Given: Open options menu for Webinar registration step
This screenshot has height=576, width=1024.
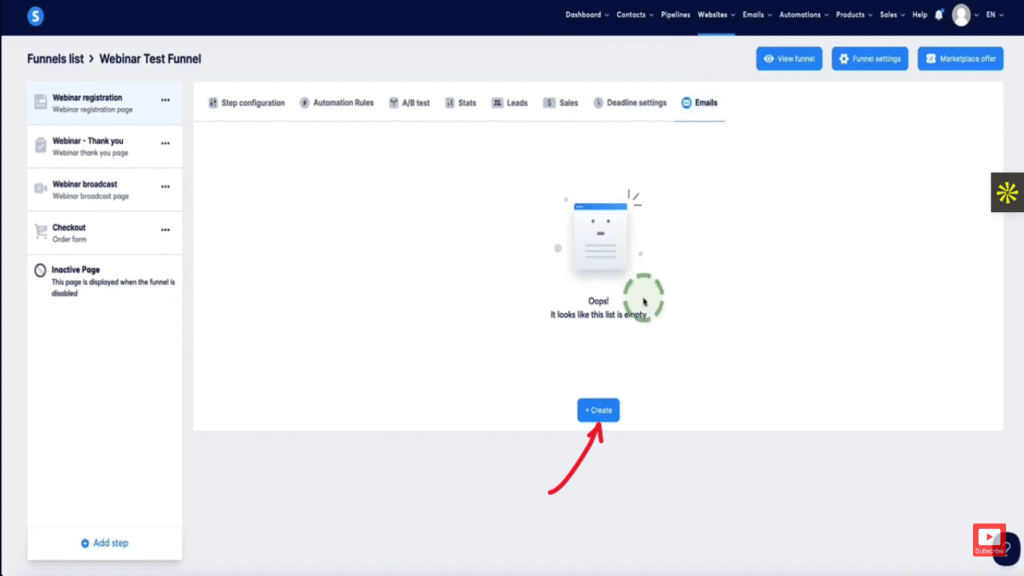Looking at the screenshot, I should pyautogui.click(x=165, y=100).
